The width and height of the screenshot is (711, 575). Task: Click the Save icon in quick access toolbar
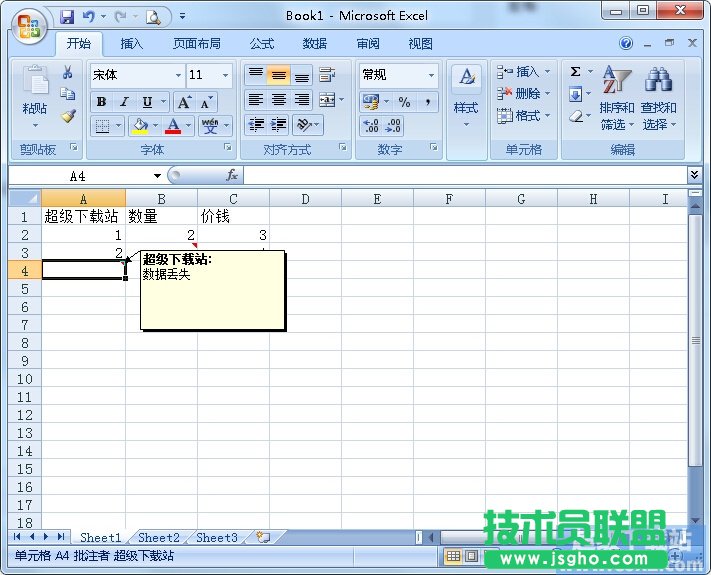tap(67, 16)
